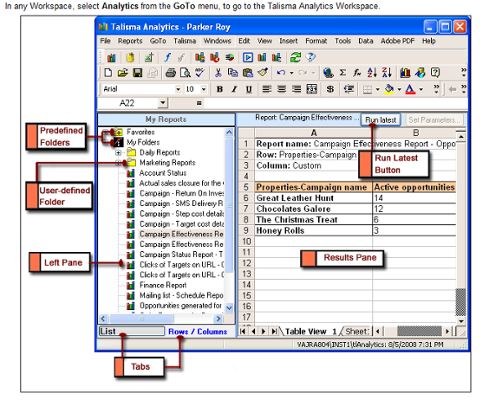Open the Font Color dropdown arrow
The image size is (489, 400).
point(421,89)
